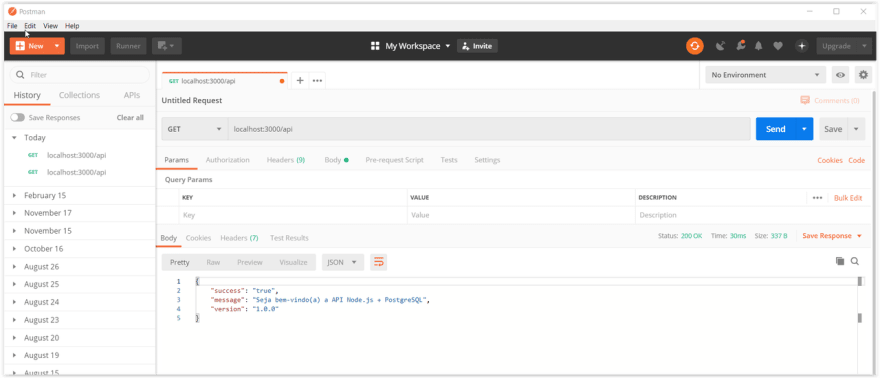Click the request URL input field

489,129
